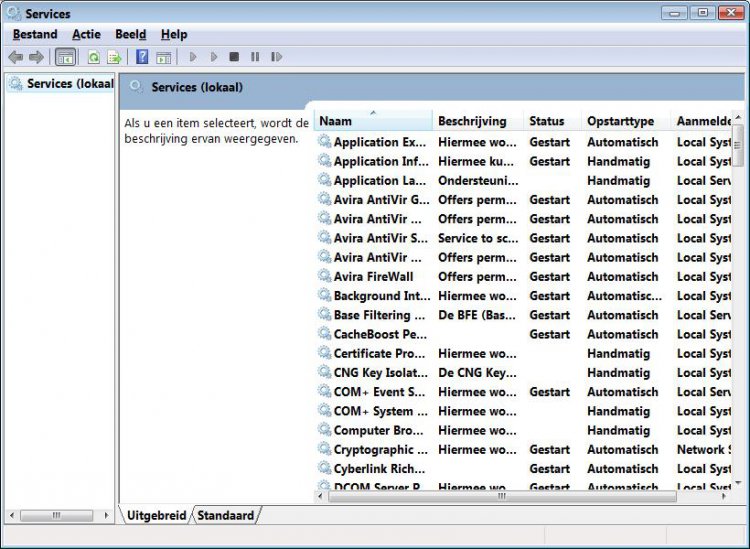Click the second Start service arrow
The width and height of the screenshot is (750, 549).
pos(214,57)
